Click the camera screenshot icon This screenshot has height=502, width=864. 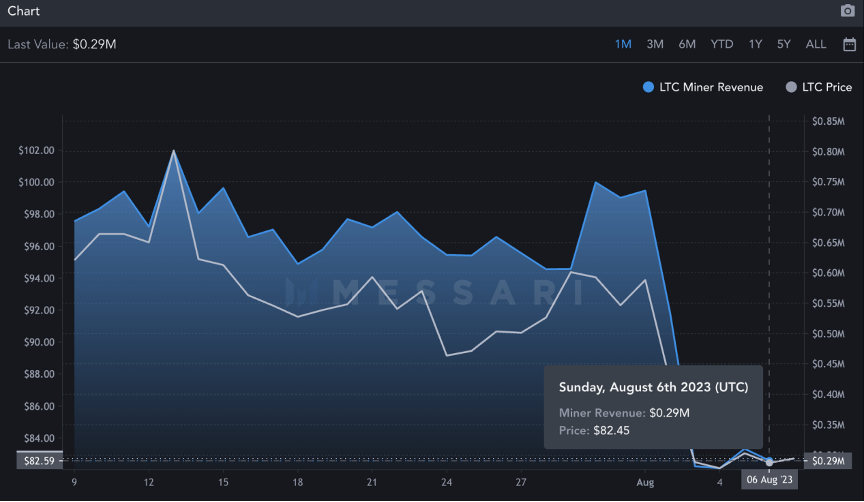pyautogui.click(x=847, y=10)
